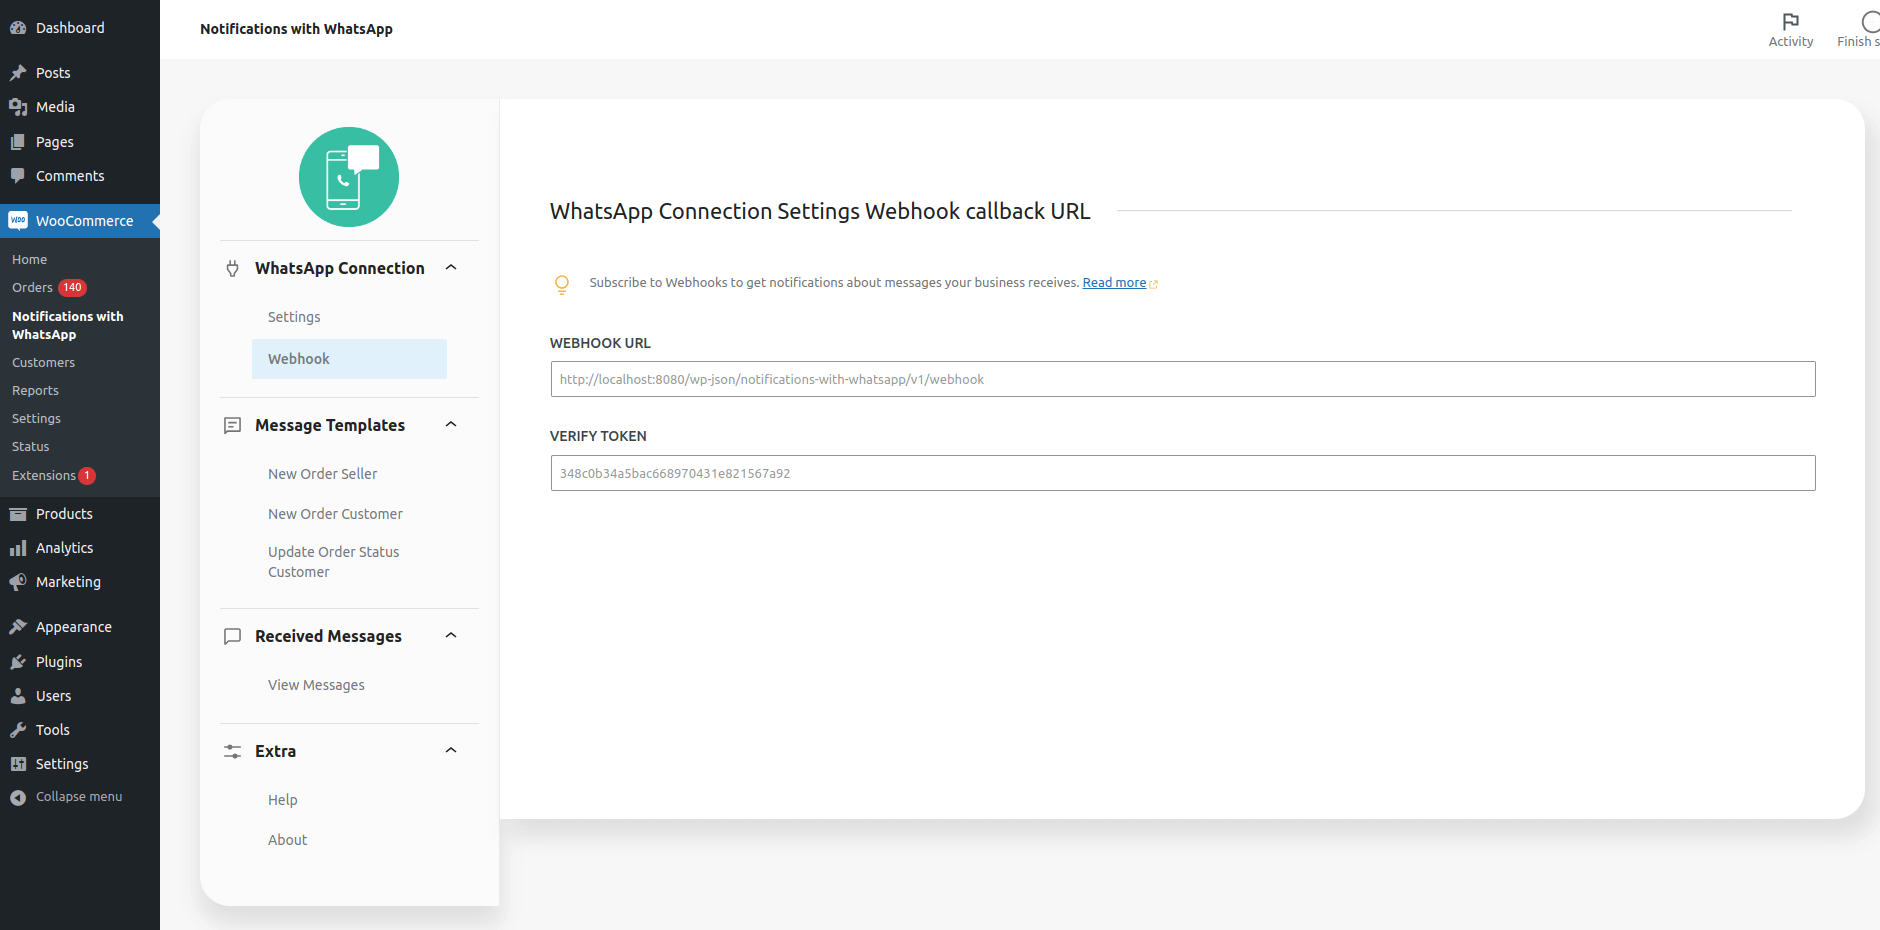Open the Read more link about Webhooks
Viewport: 1880px width, 930px height.
tap(1112, 282)
